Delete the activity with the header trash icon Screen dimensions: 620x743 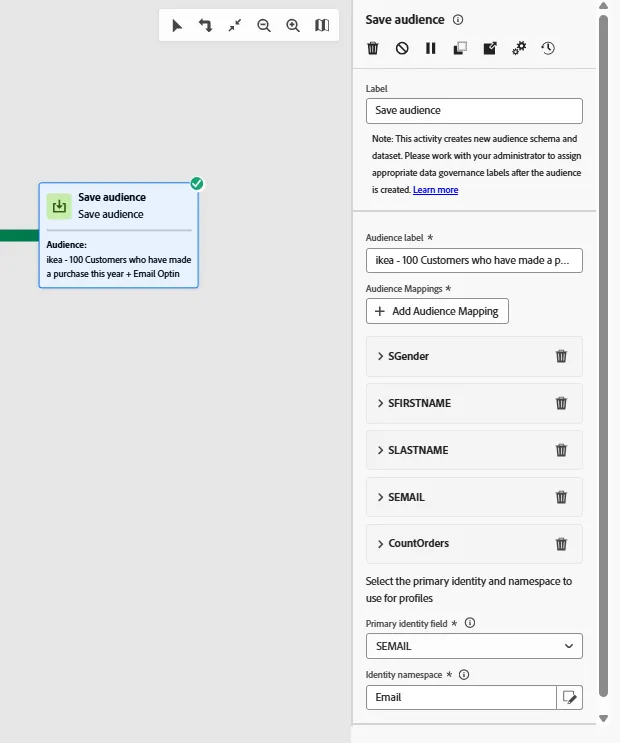[373, 48]
